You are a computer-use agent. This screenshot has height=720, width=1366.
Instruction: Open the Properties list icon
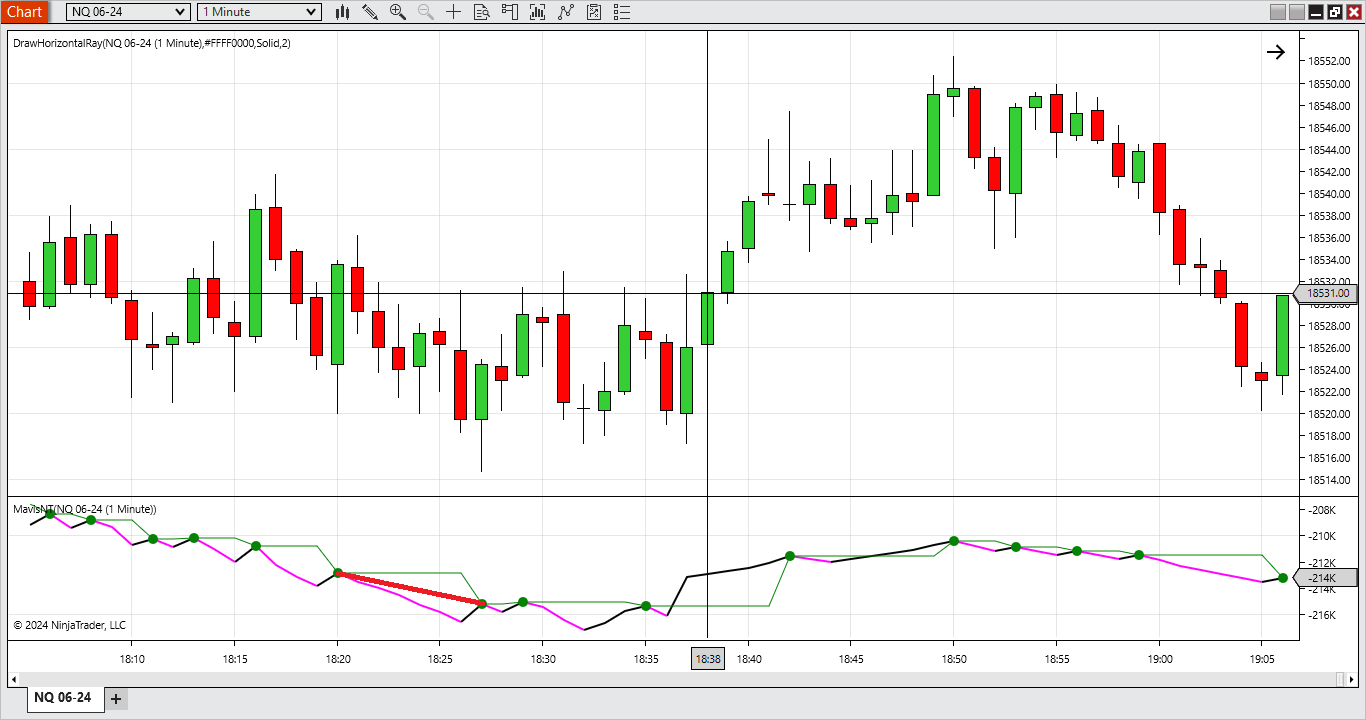622,12
